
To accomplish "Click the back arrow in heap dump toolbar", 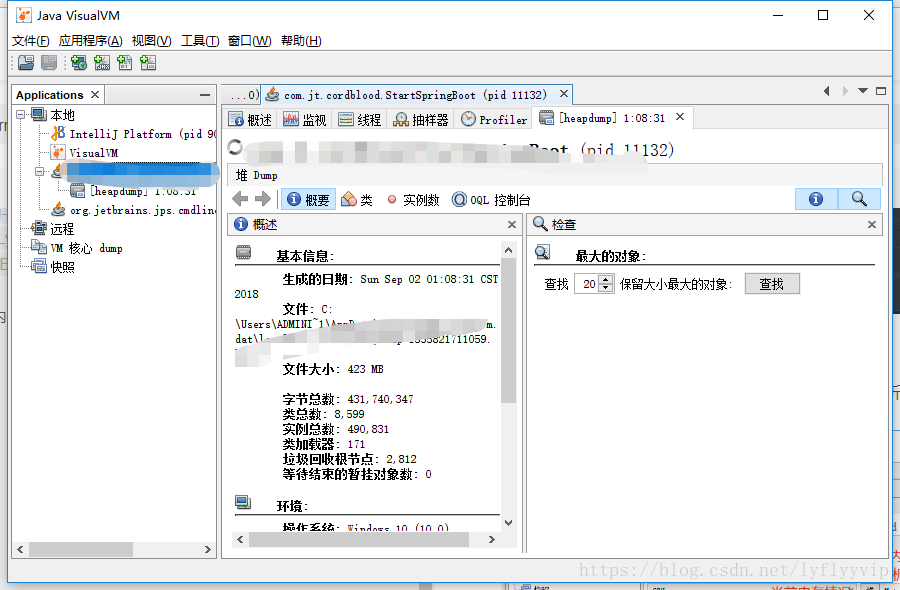I will pos(240,199).
